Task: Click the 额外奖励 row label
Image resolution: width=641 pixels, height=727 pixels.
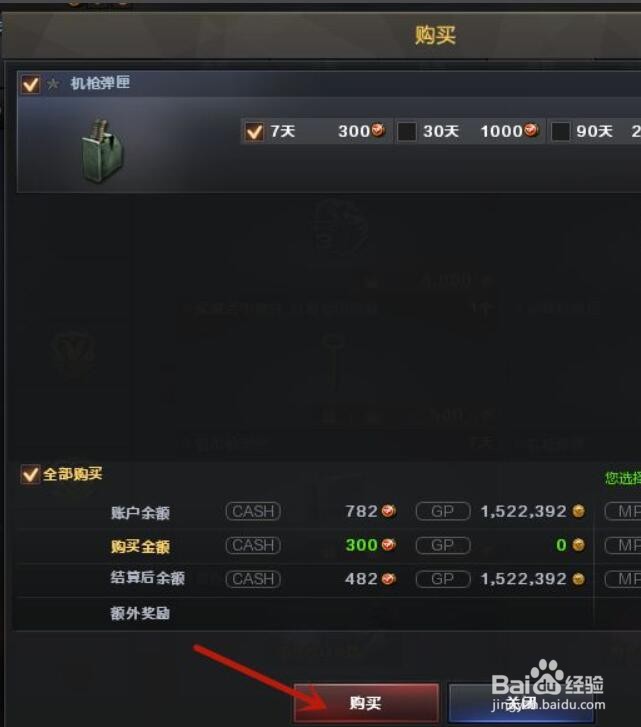Action: (140, 613)
